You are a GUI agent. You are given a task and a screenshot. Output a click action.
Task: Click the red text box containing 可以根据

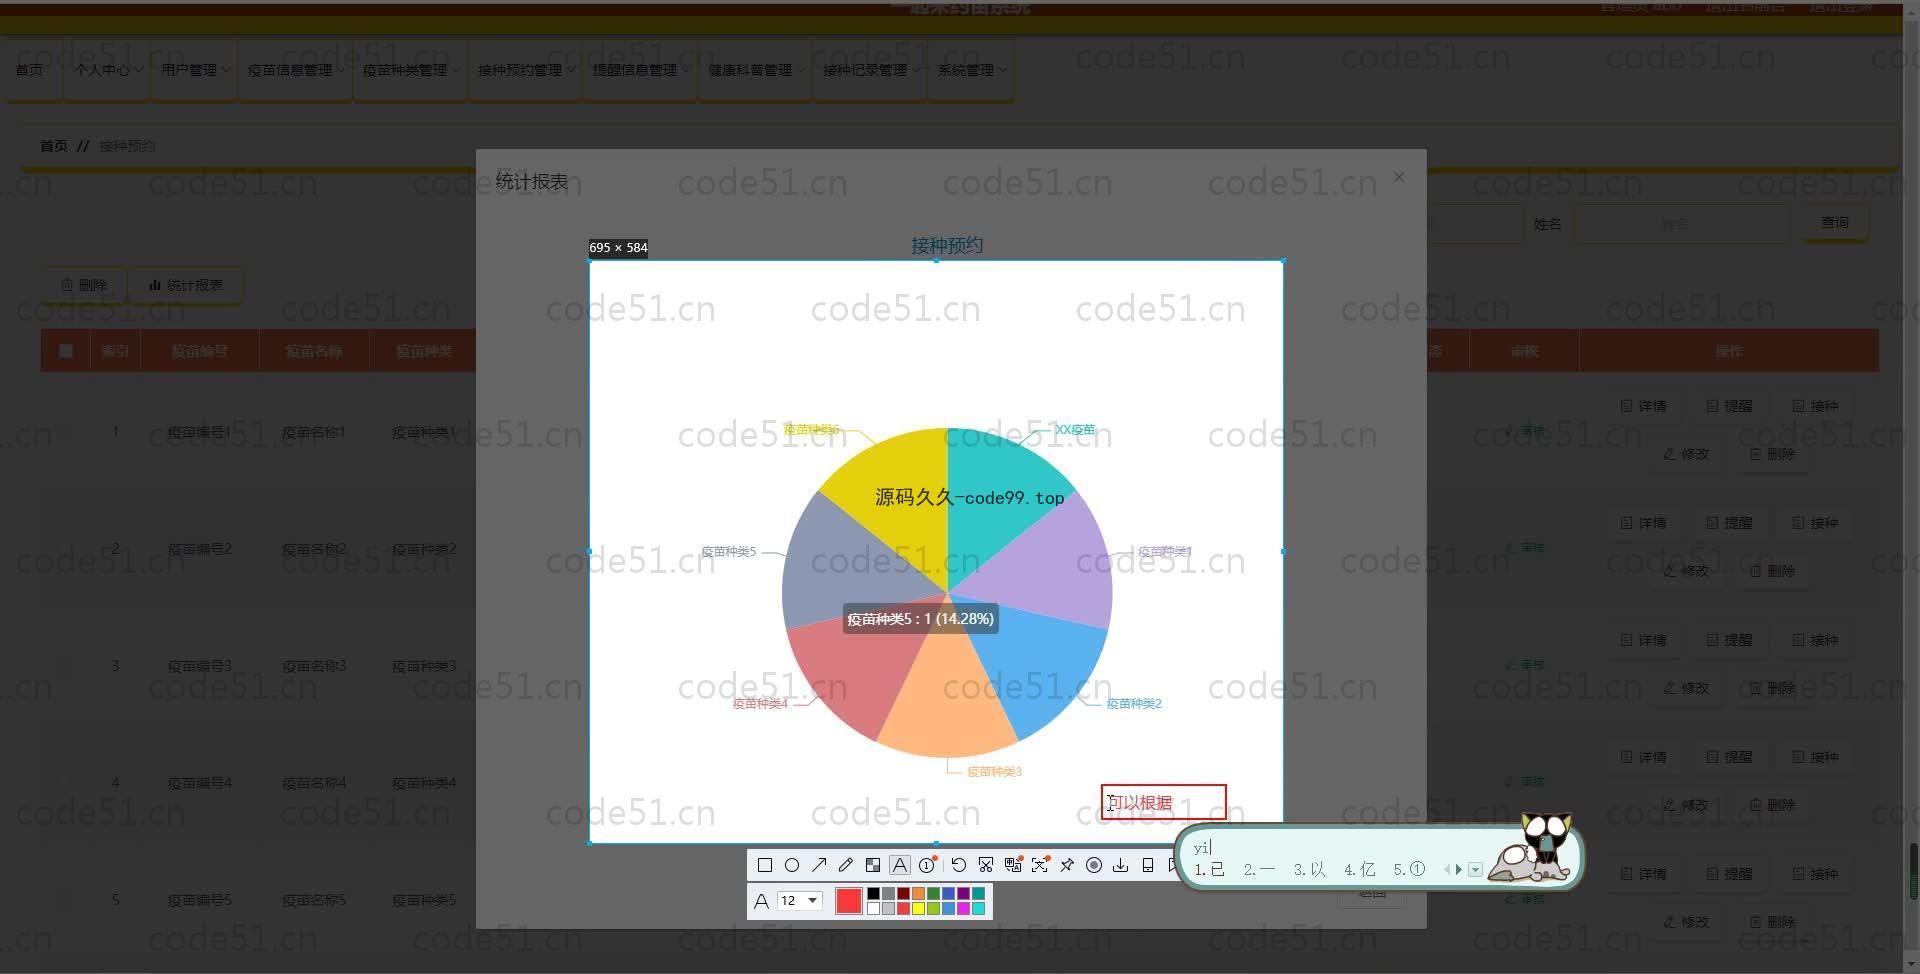tap(1163, 802)
